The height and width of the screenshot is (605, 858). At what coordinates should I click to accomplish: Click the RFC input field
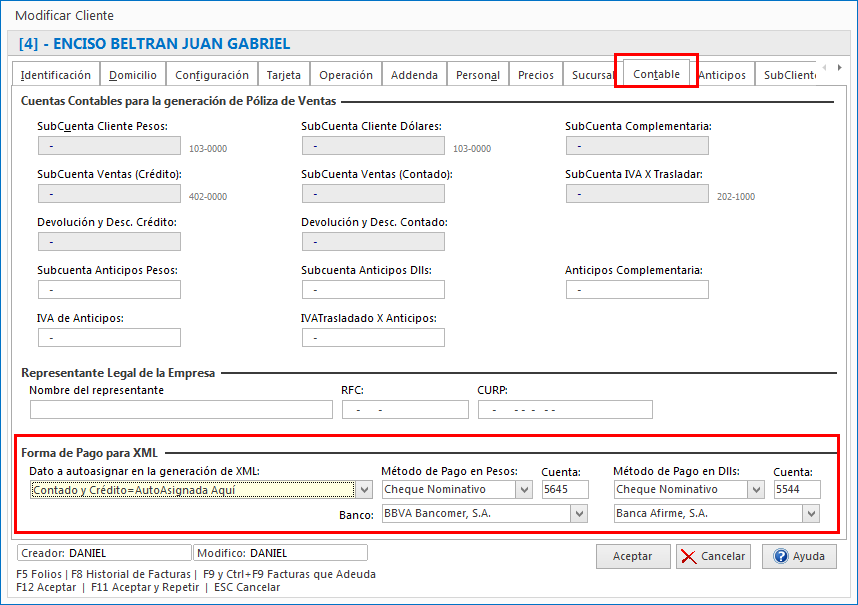click(x=405, y=409)
